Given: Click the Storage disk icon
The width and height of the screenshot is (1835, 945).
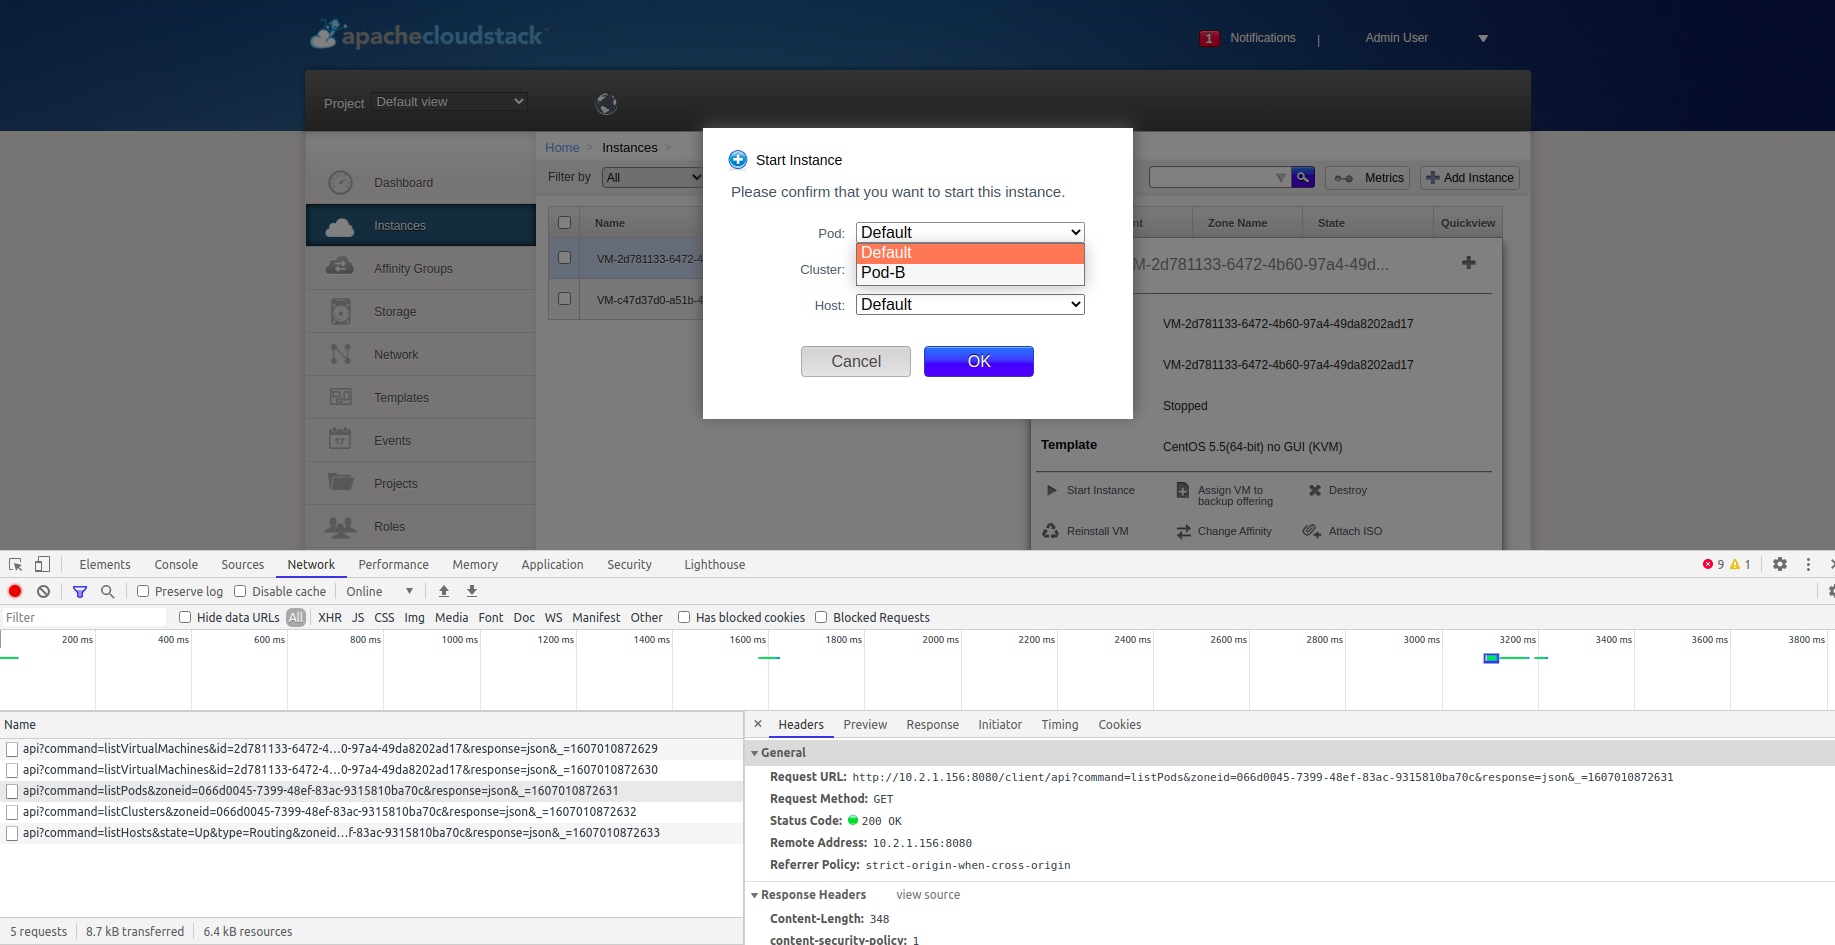Looking at the screenshot, I should click(x=340, y=311).
